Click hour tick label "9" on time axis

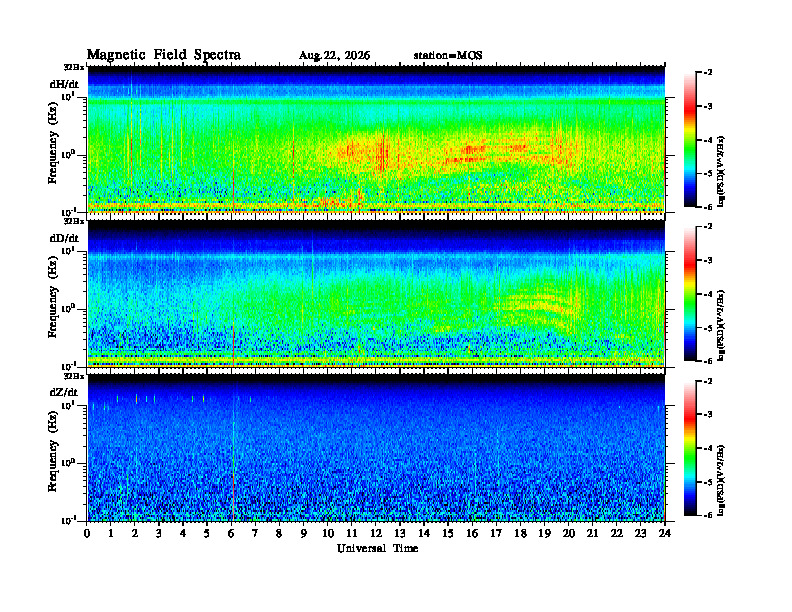pyautogui.click(x=303, y=533)
